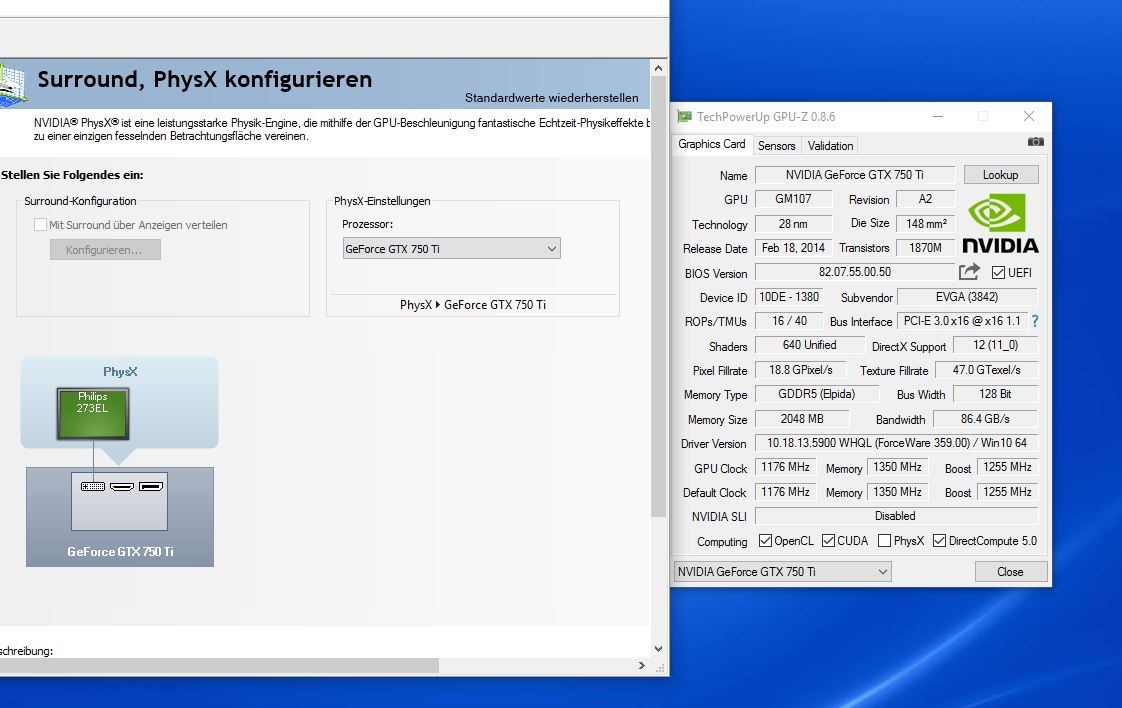Click the Konfigurieren... button
Image resolution: width=1122 pixels, height=708 pixels.
pos(105,250)
